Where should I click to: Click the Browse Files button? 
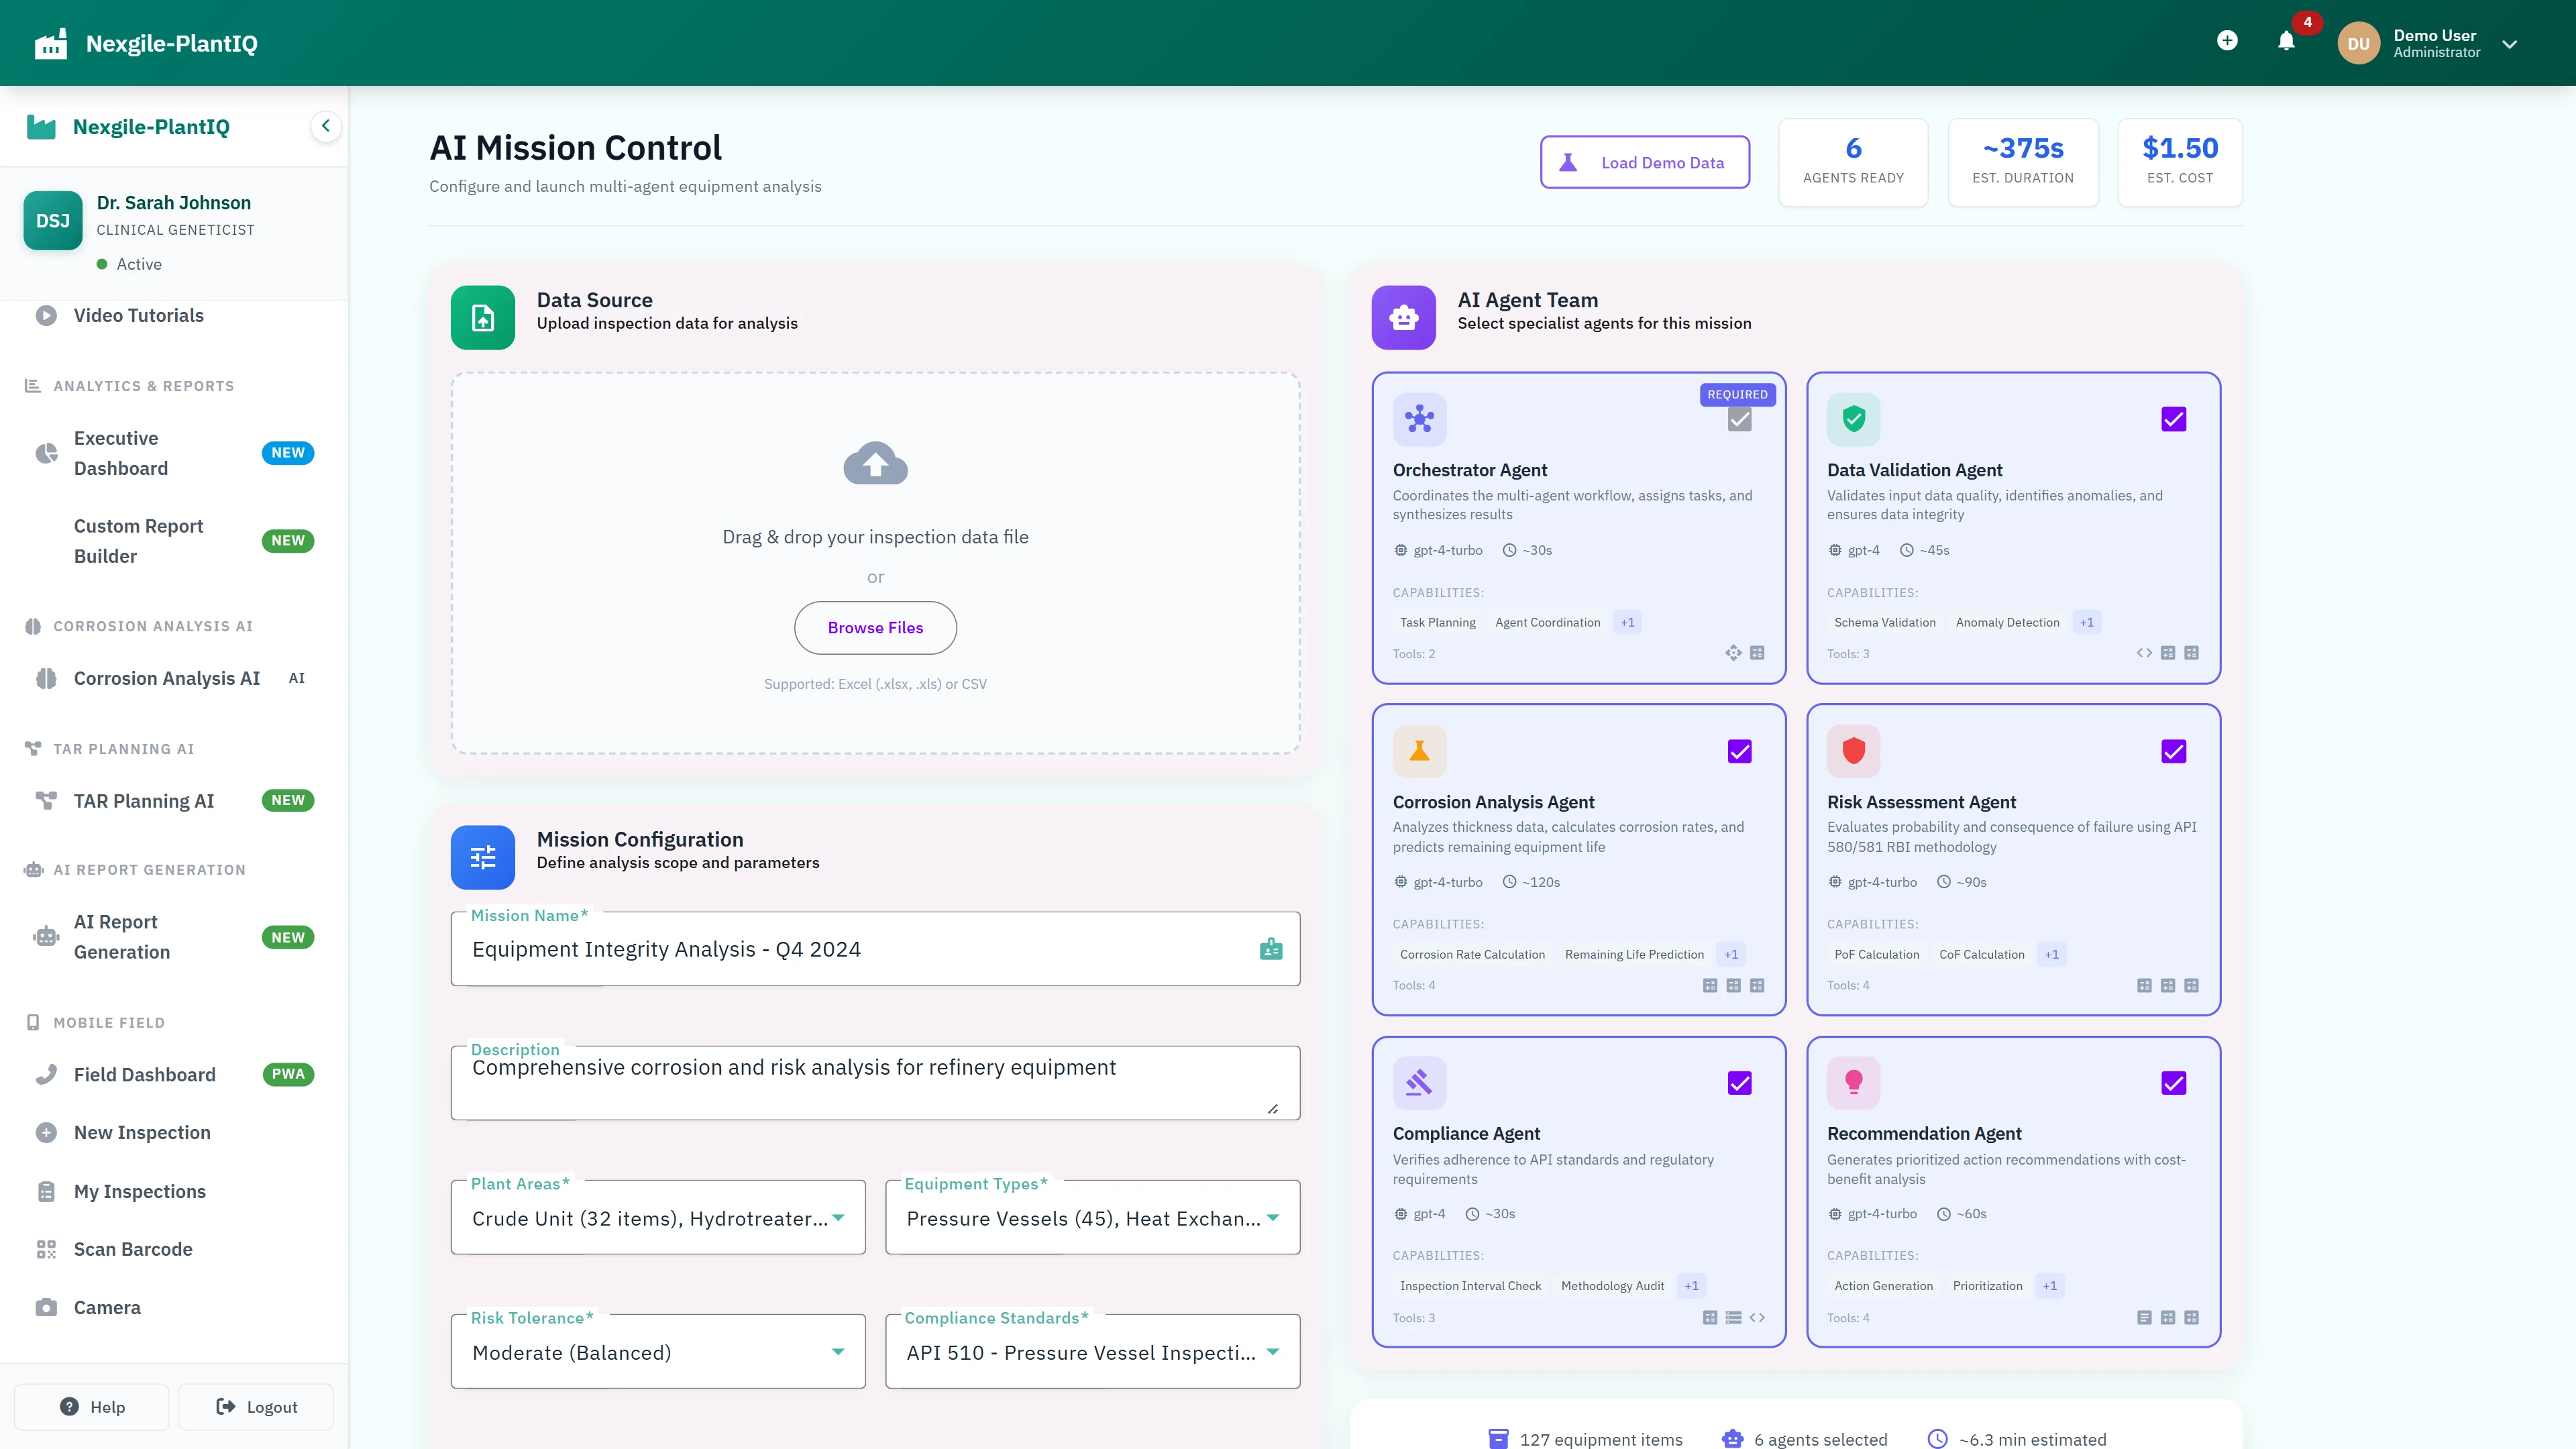click(x=875, y=628)
